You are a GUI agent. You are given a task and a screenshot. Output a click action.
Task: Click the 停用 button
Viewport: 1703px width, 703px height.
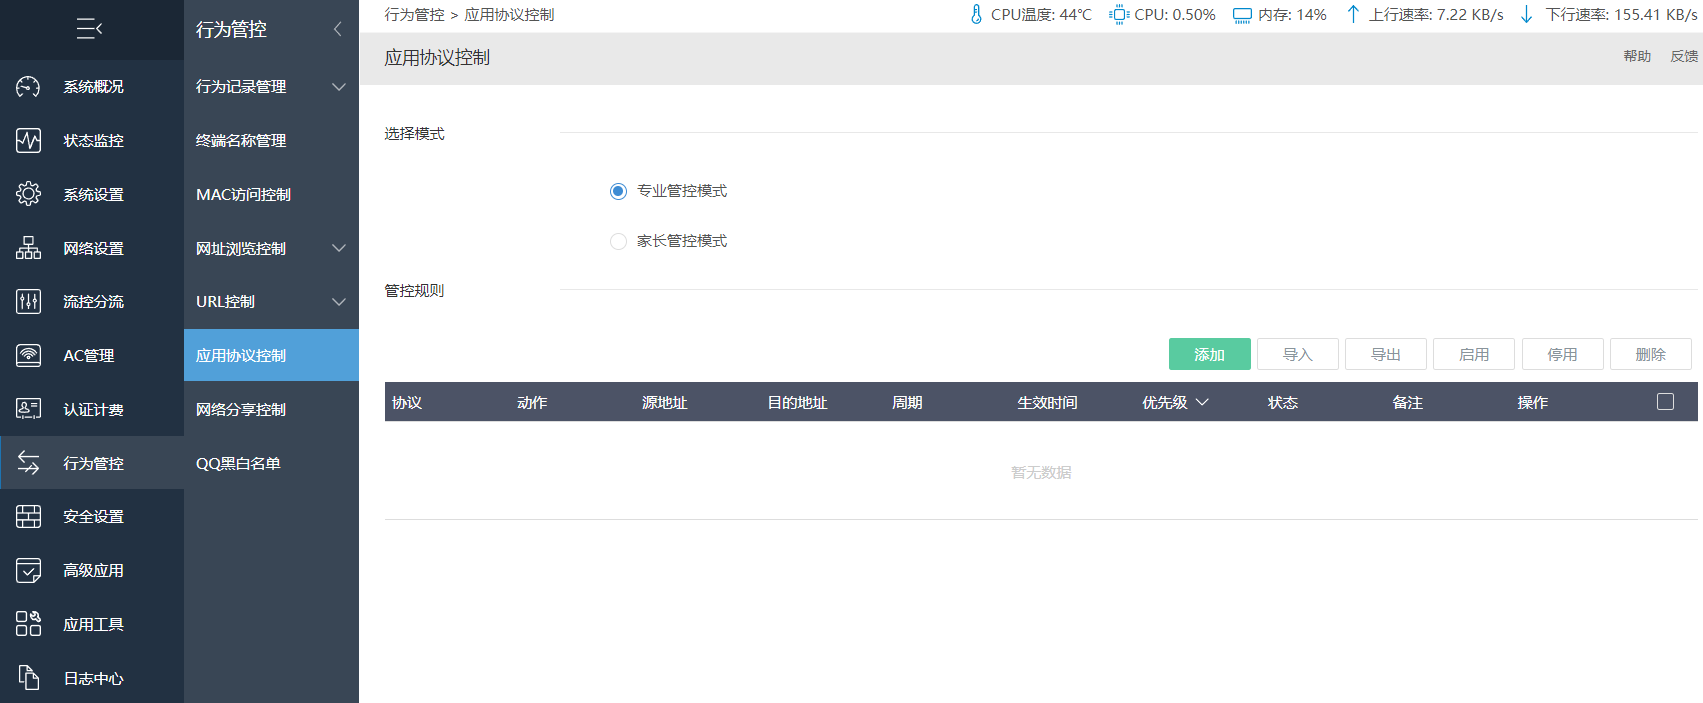[x=1562, y=354]
